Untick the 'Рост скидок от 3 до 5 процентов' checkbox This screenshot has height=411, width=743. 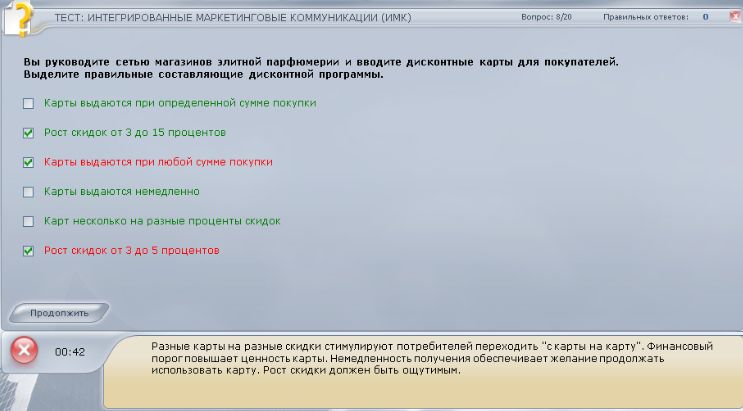click(x=29, y=250)
